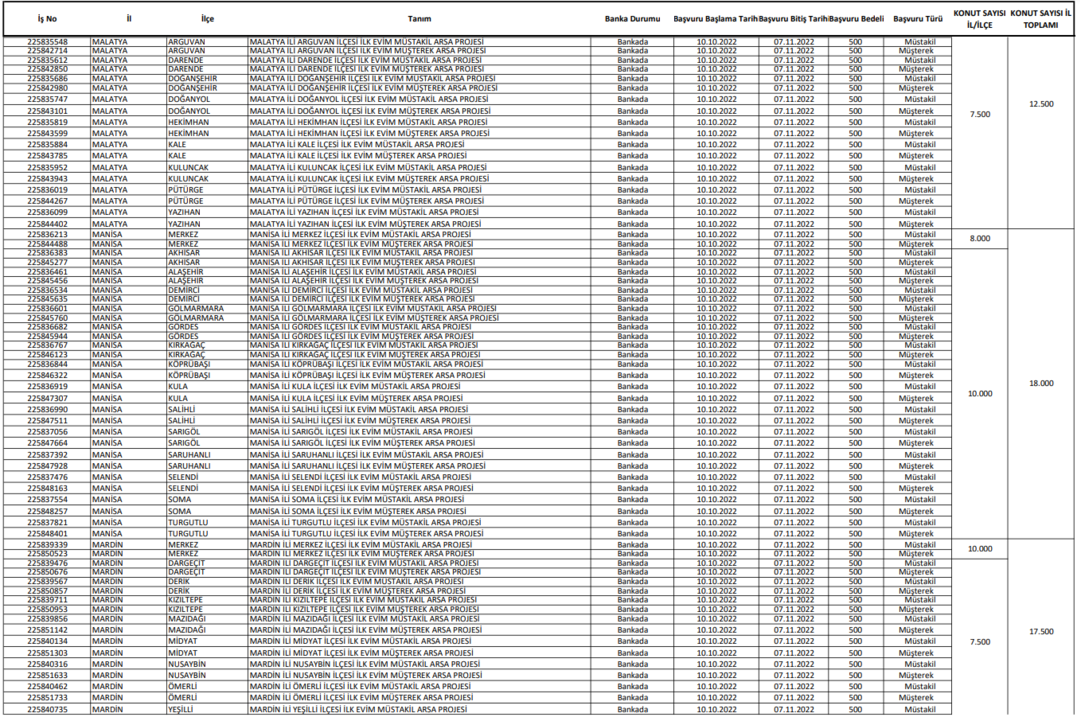
Task: Click end date 07.11.2022 in row 225840462
Action: click(793, 687)
